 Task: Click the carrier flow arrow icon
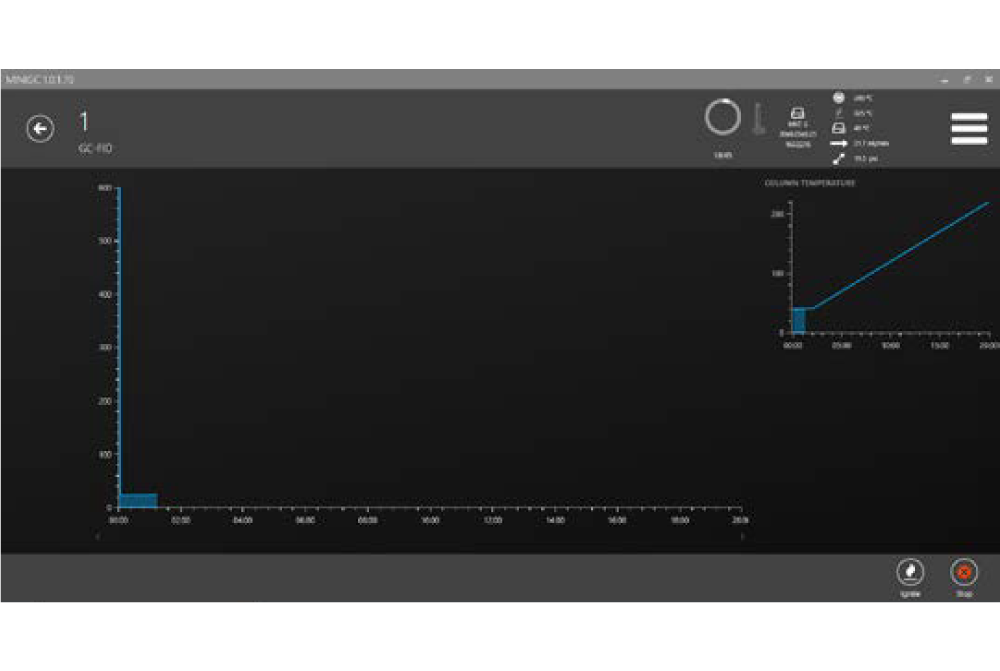pyautogui.click(x=838, y=143)
